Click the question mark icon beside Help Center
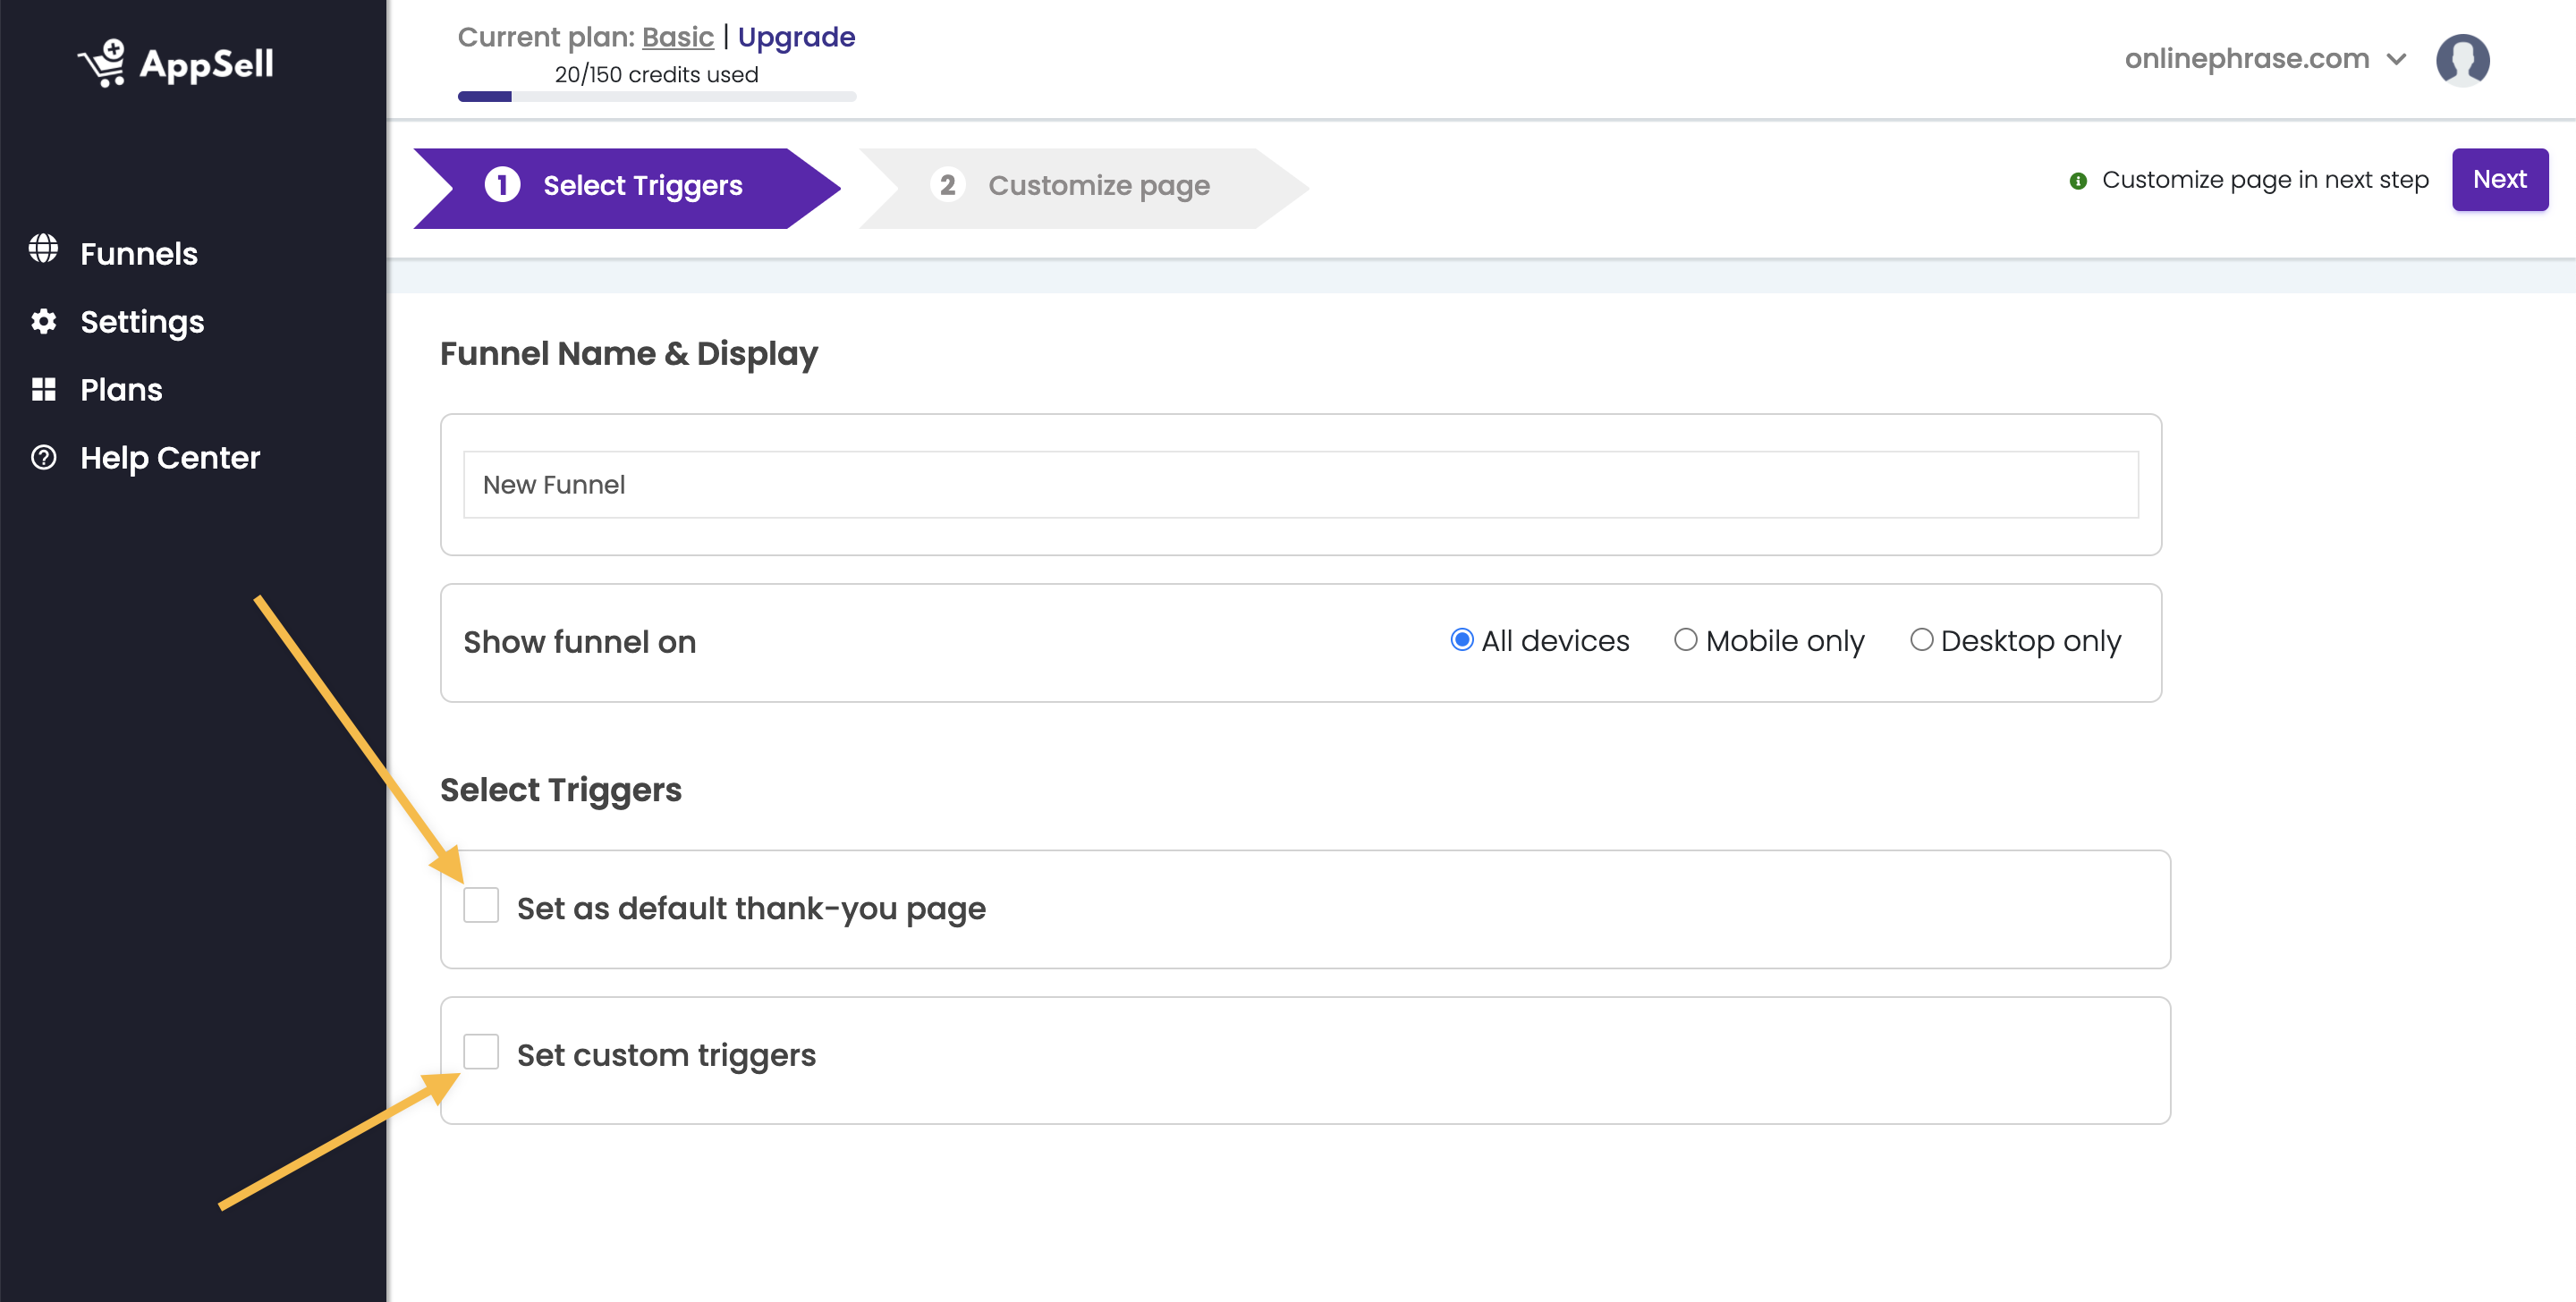The width and height of the screenshot is (2576, 1302). pos(43,457)
